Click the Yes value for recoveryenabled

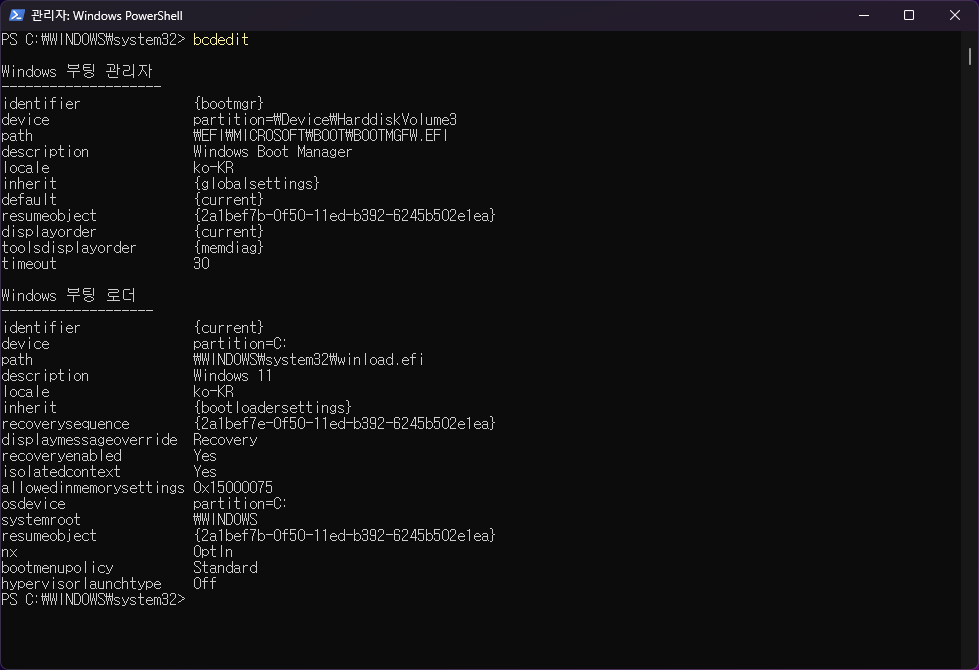point(205,456)
